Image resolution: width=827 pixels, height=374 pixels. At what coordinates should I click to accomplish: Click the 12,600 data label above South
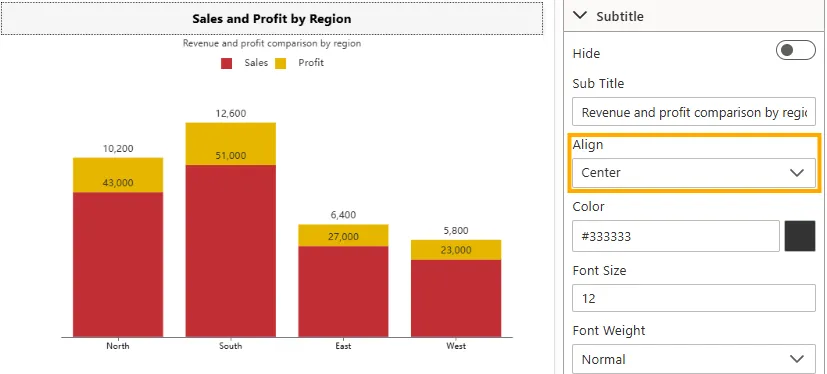(230, 113)
